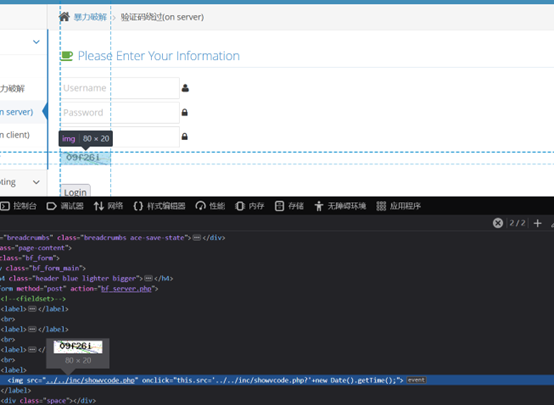This screenshot has height=405, width=554.
Task: Open the 控制台 console tab
Action: pyautogui.click(x=18, y=206)
